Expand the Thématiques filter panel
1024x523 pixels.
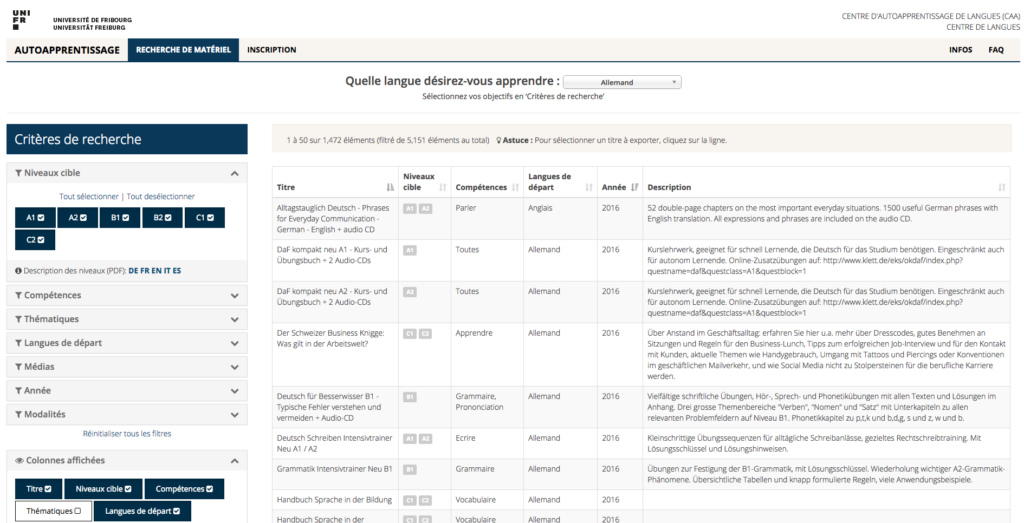click(127, 319)
